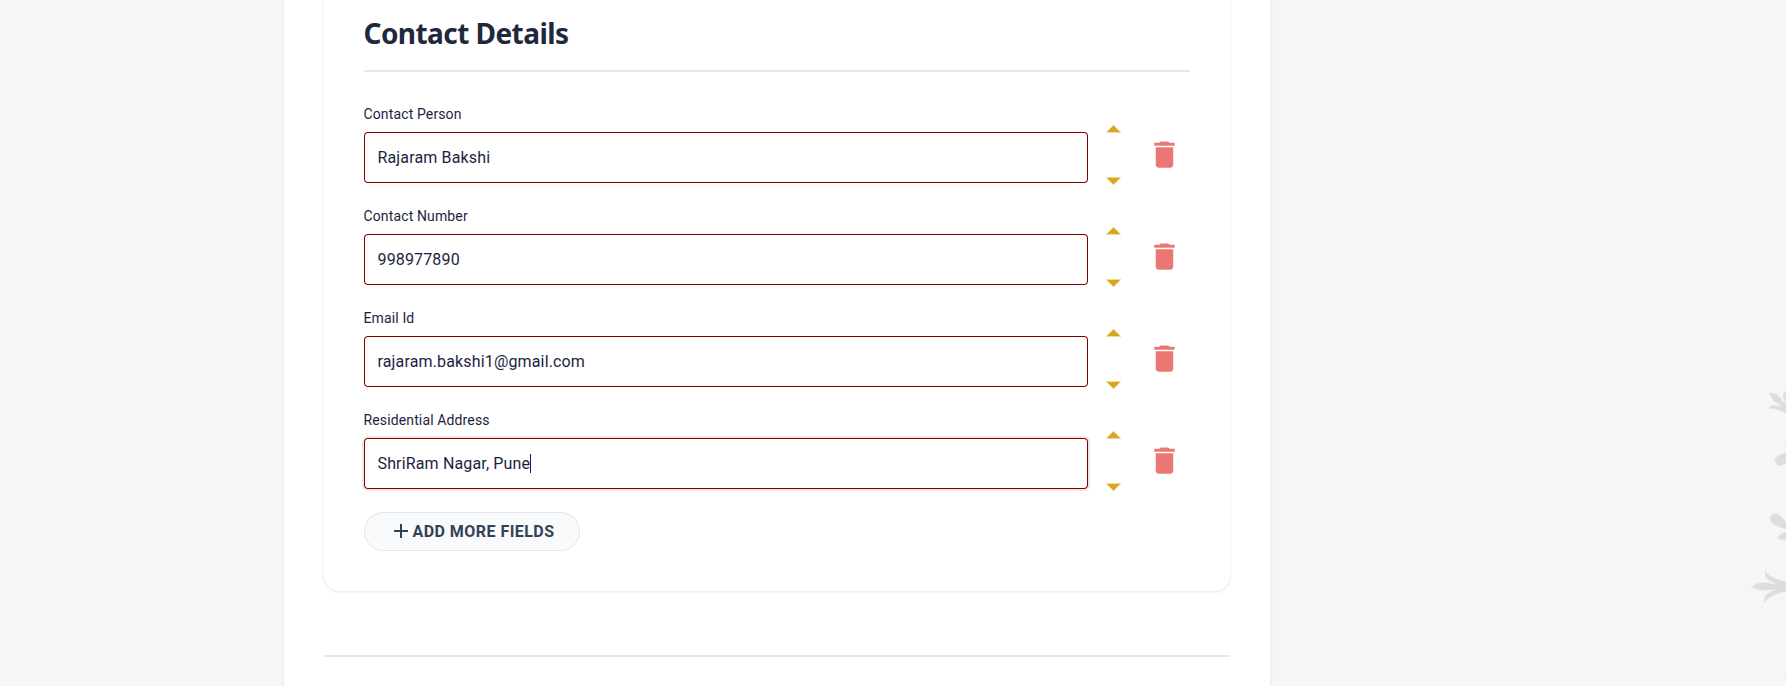Move Contact Person field up
The height and width of the screenshot is (686, 1786).
pyautogui.click(x=1113, y=130)
